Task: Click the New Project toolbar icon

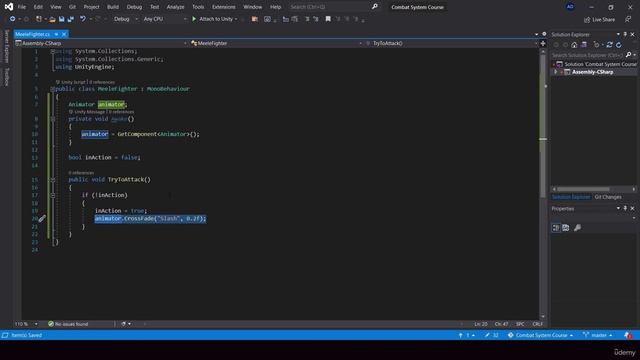Action: pyautogui.click(x=39, y=19)
